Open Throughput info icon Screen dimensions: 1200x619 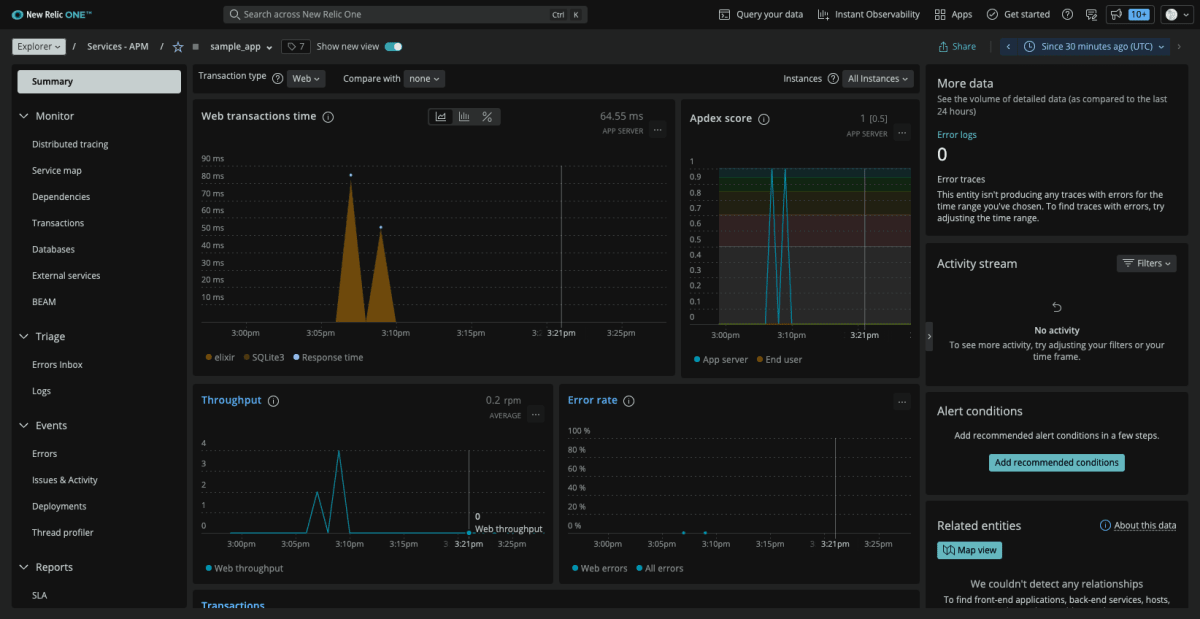(273, 401)
